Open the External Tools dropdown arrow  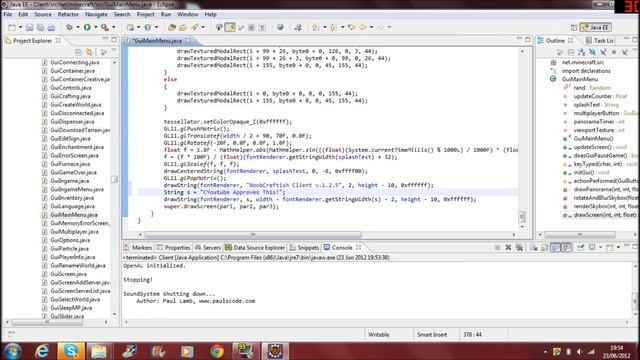(113, 27)
